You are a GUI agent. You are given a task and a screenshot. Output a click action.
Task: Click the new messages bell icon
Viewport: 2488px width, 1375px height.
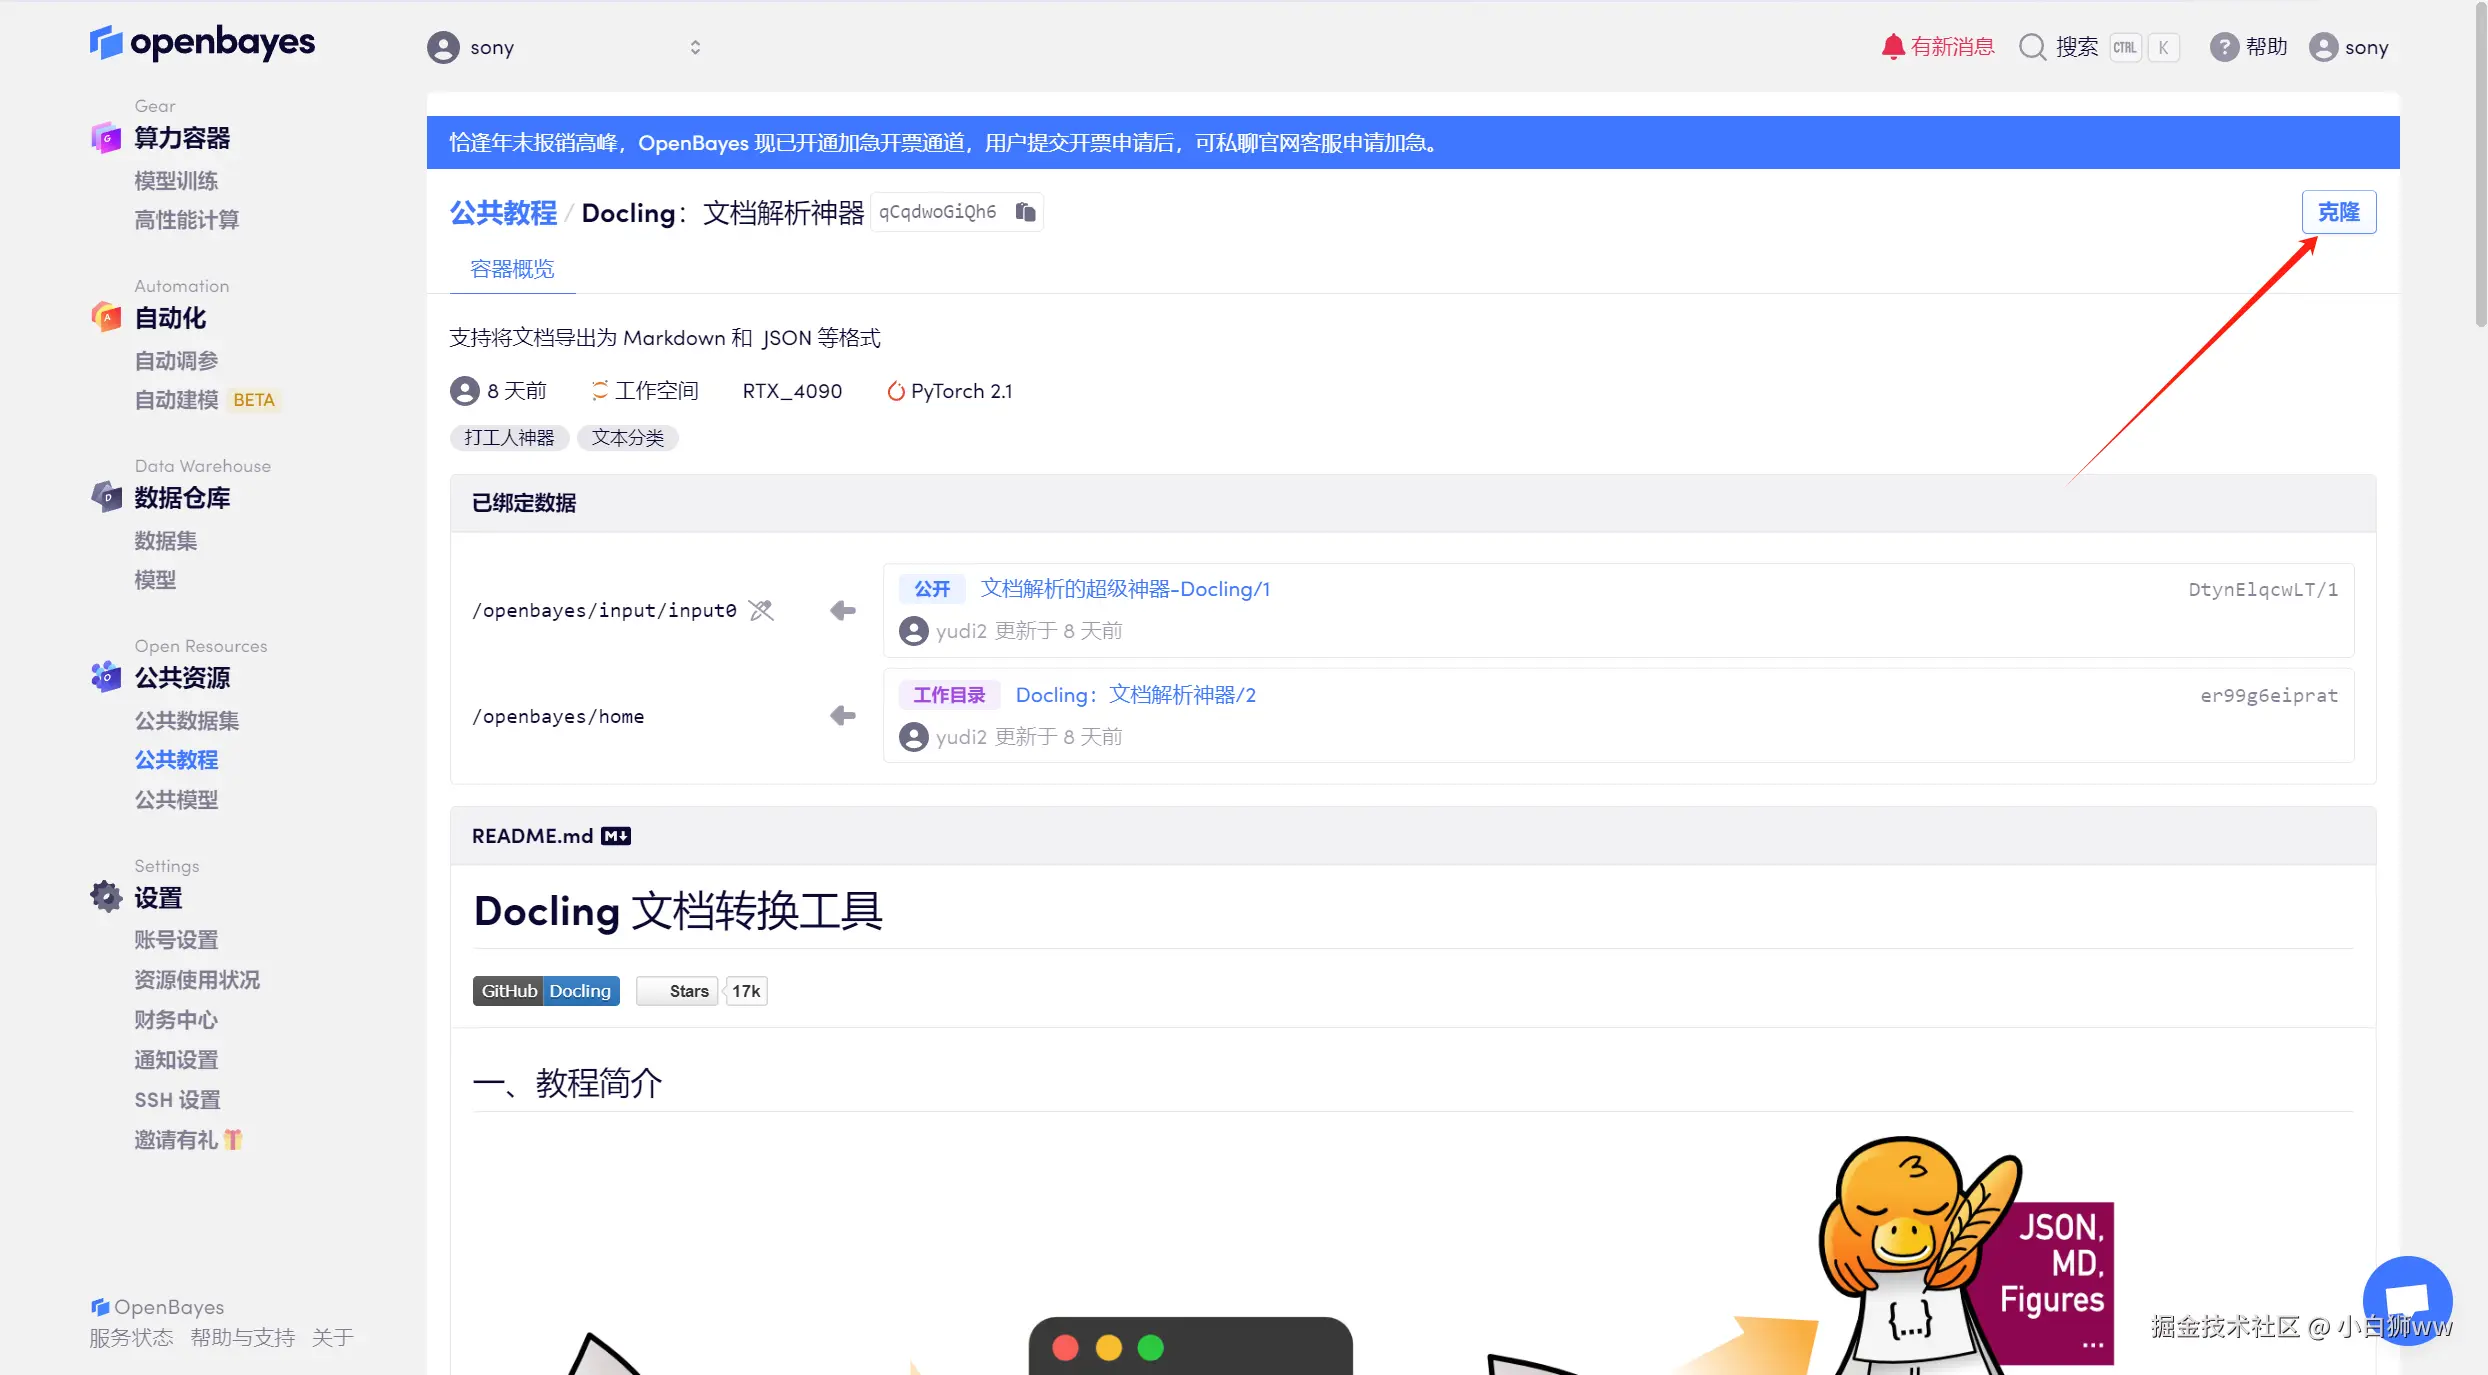tap(1892, 47)
